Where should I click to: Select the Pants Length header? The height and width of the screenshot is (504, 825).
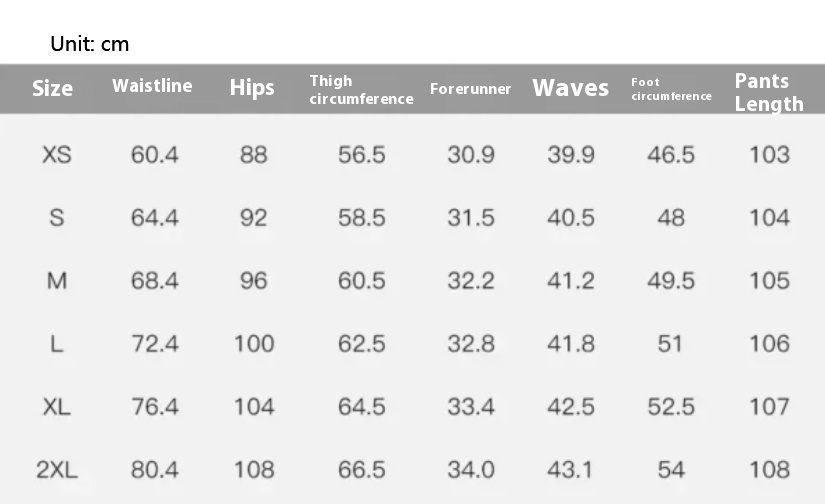pyautogui.click(x=768, y=92)
